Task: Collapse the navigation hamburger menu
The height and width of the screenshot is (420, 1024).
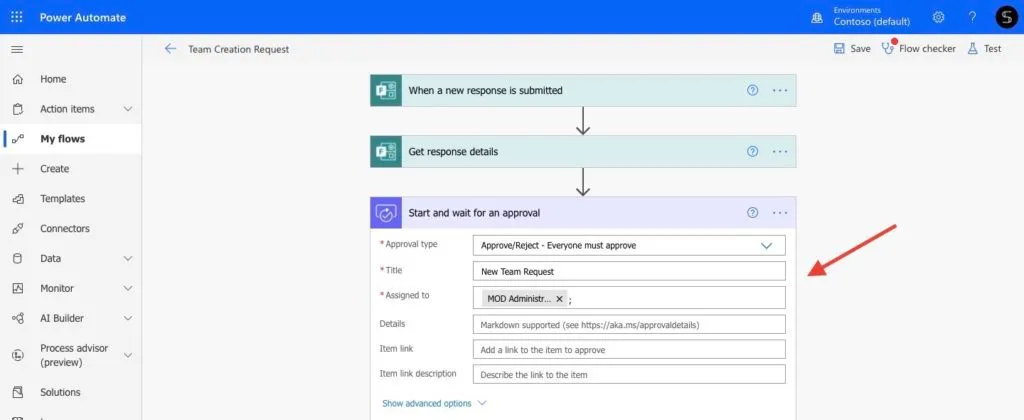Action: [x=18, y=49]
